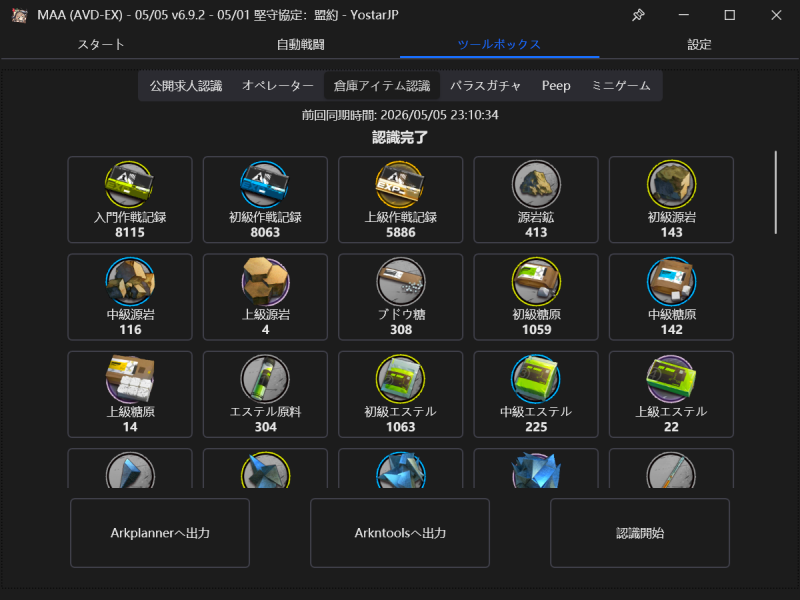
Task: Click the MAA app icon in title bar
Action: click(x=19, y=15)
